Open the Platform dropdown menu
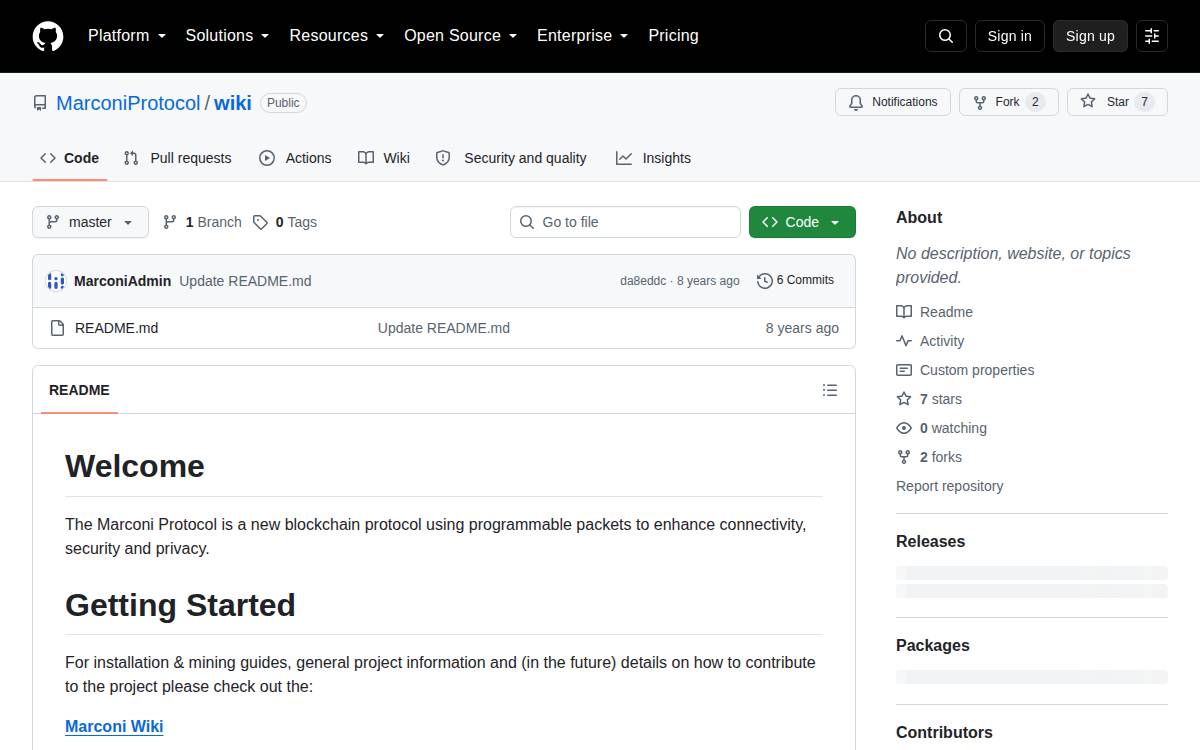 127,36
